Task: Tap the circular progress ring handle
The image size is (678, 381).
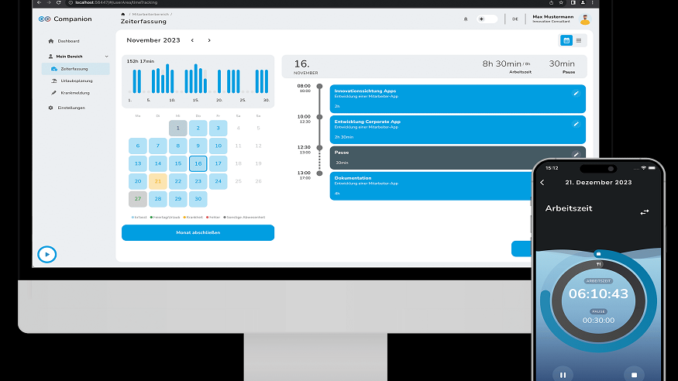Action: click(598, 254)
